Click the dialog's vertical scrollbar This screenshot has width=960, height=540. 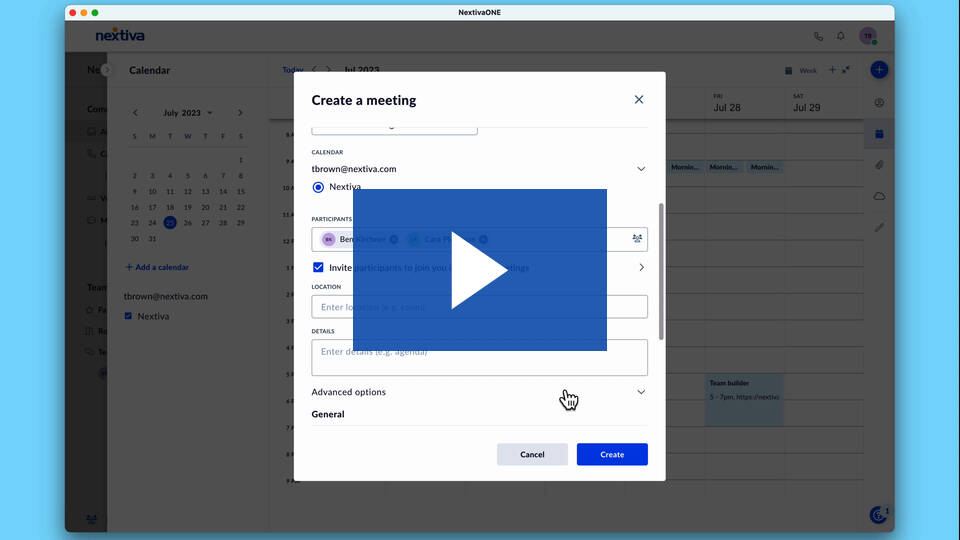pyautogui.click(x=661, y=271)
